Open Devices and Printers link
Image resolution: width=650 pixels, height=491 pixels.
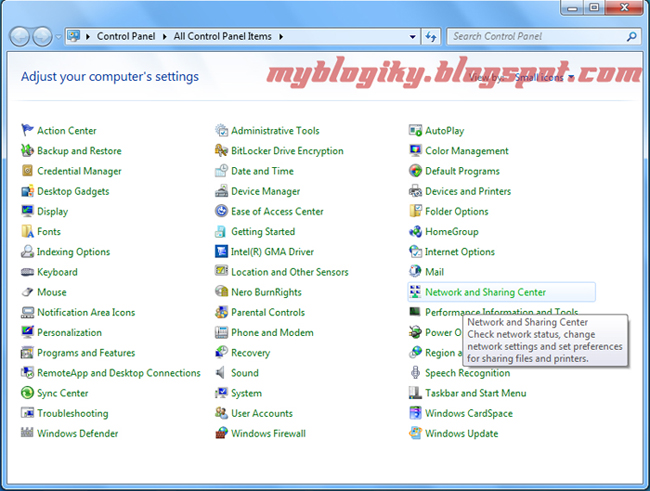tap(468, 191)
